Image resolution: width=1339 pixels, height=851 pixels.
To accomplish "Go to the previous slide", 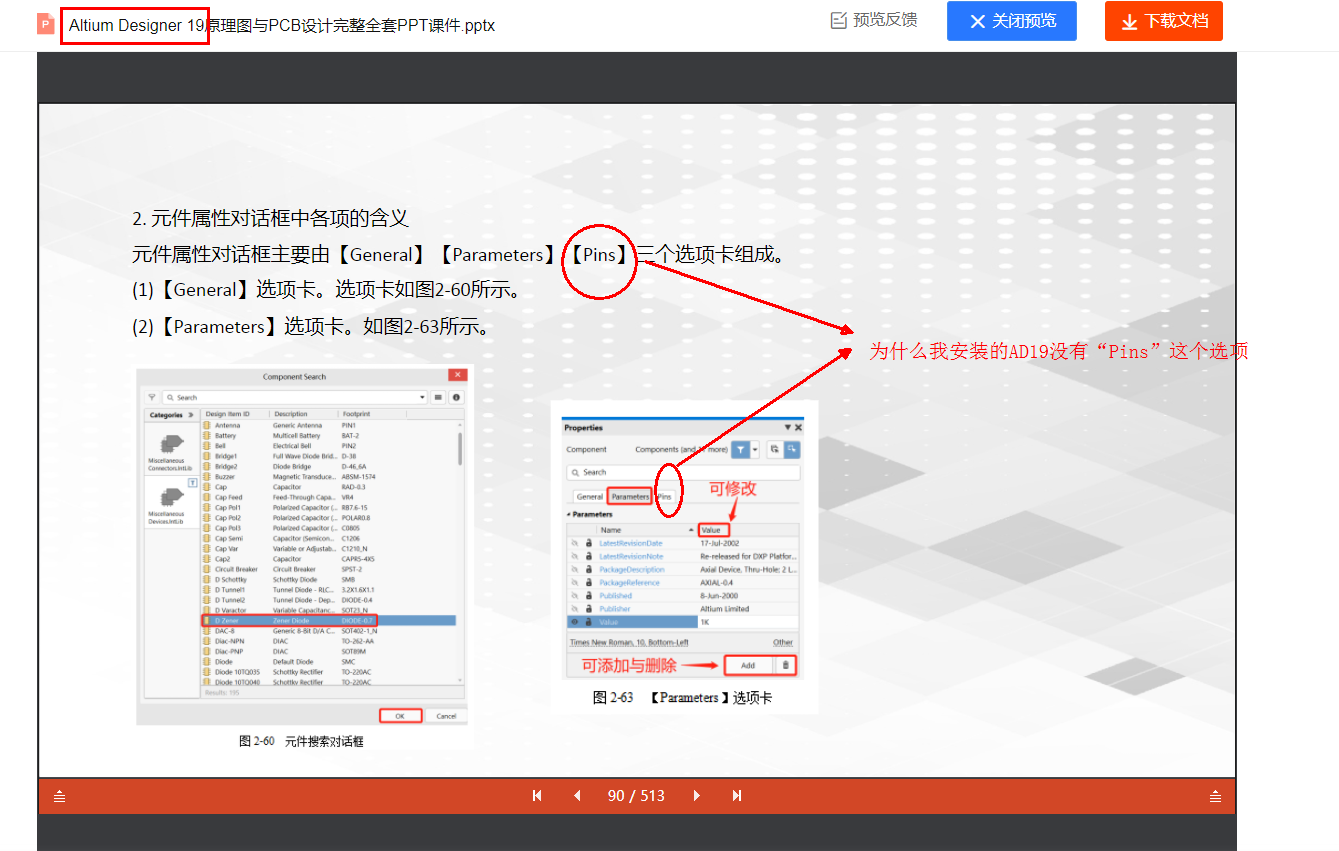I will pyautogui.click(x=577, y=796).
